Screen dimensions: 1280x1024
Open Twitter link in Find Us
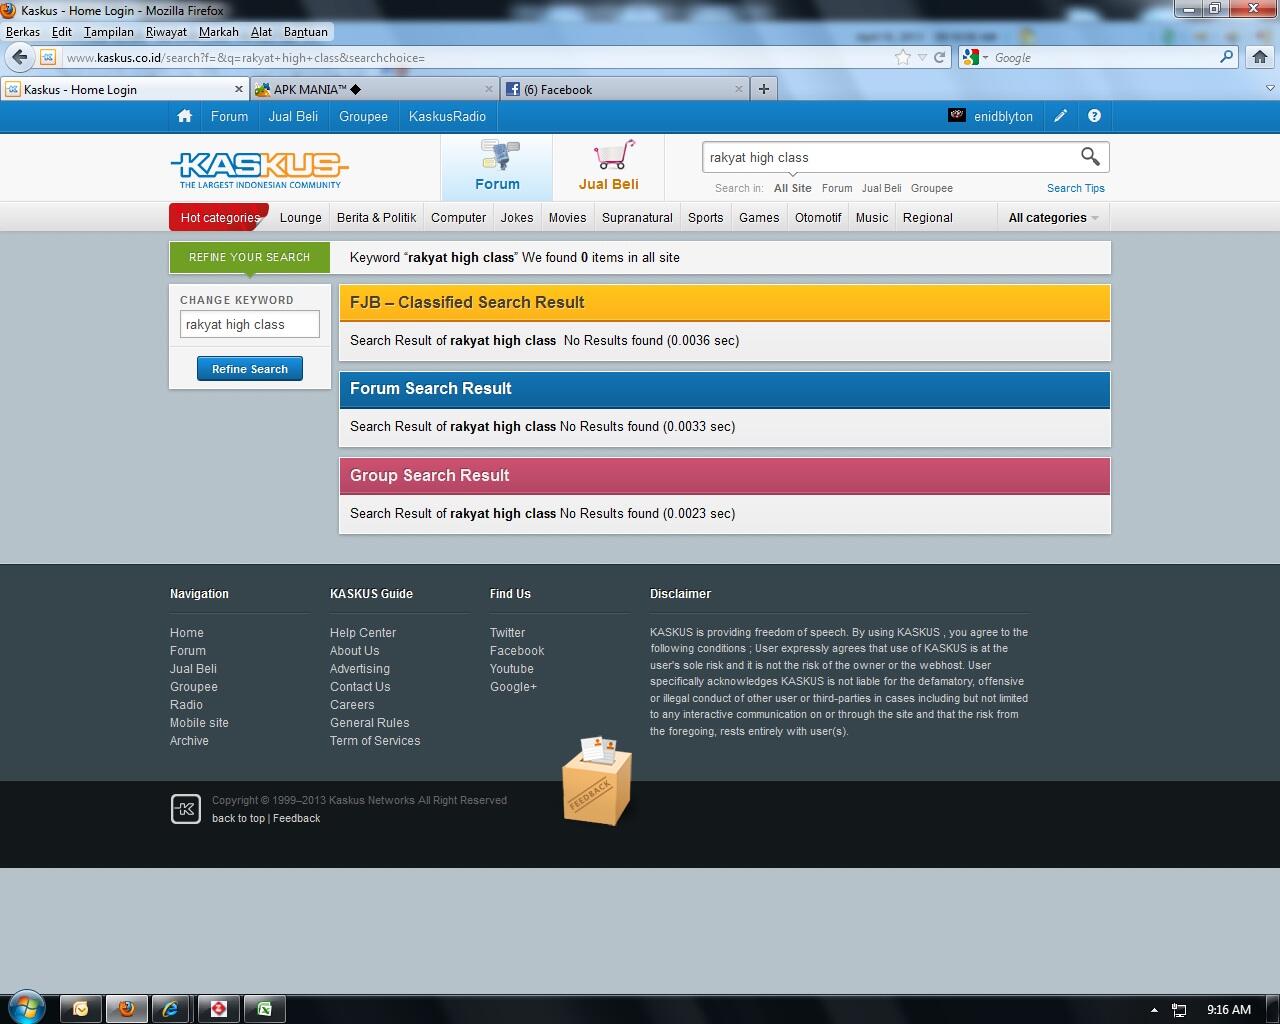click(x=507, y=633)
